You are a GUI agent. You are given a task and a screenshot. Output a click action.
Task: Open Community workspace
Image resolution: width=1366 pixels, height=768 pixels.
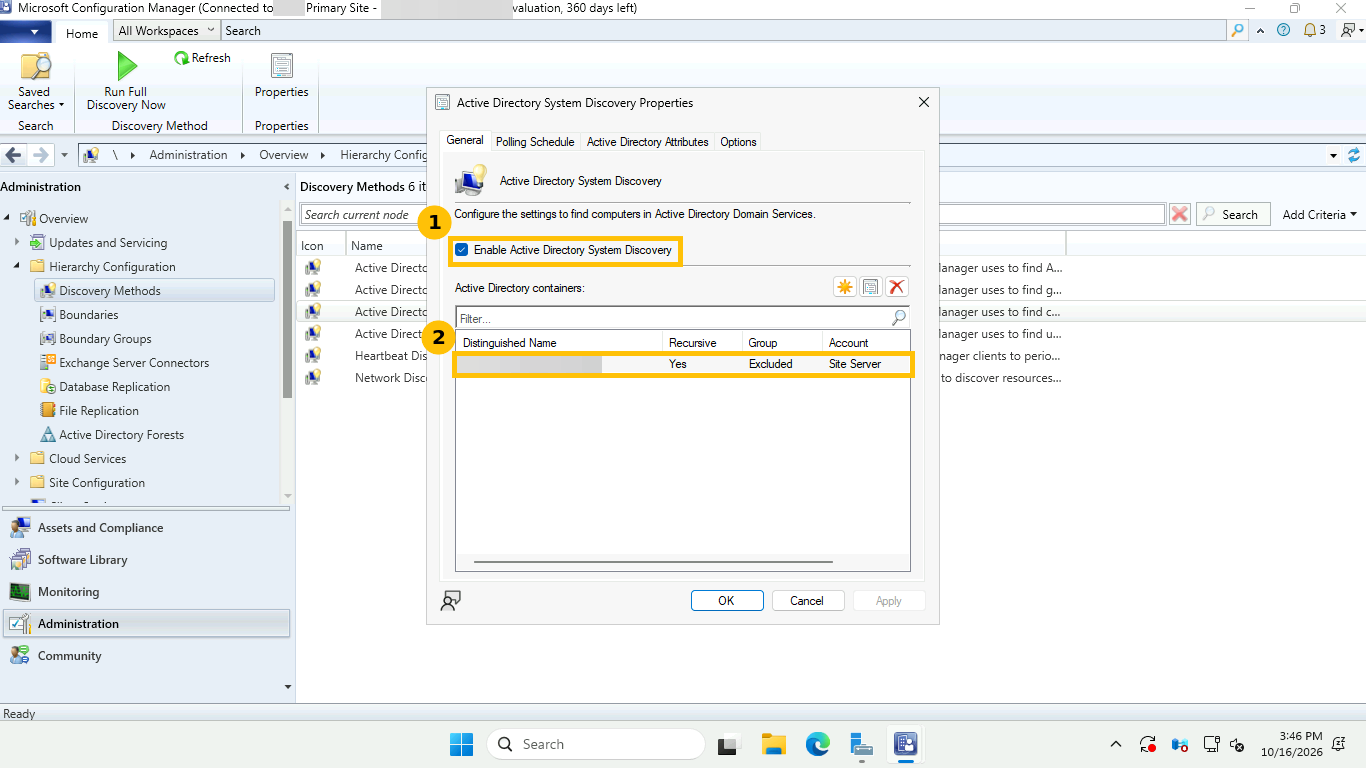tap(146, 656)
